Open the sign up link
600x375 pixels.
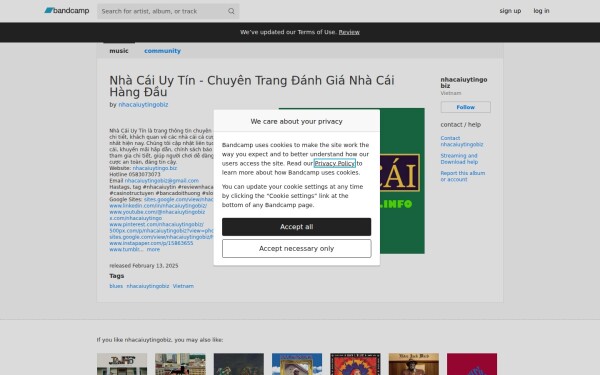tap(510, 11)
